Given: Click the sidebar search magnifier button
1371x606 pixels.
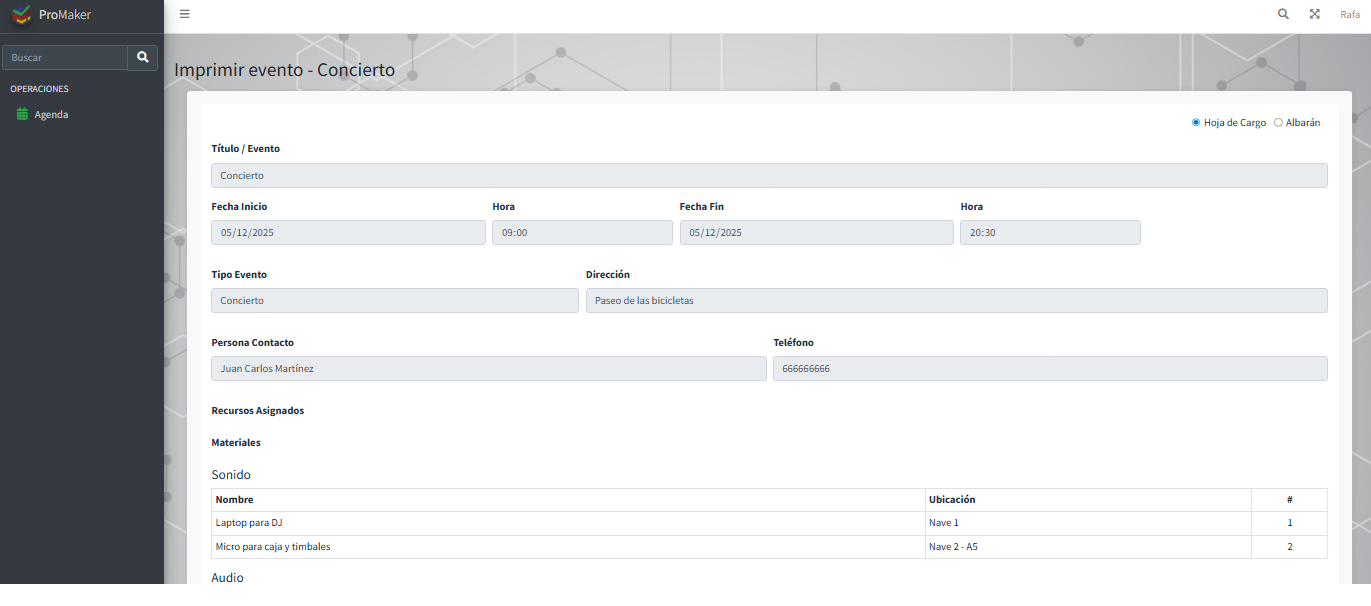Looking at the screenshot, I should click(x=142, y=58).
